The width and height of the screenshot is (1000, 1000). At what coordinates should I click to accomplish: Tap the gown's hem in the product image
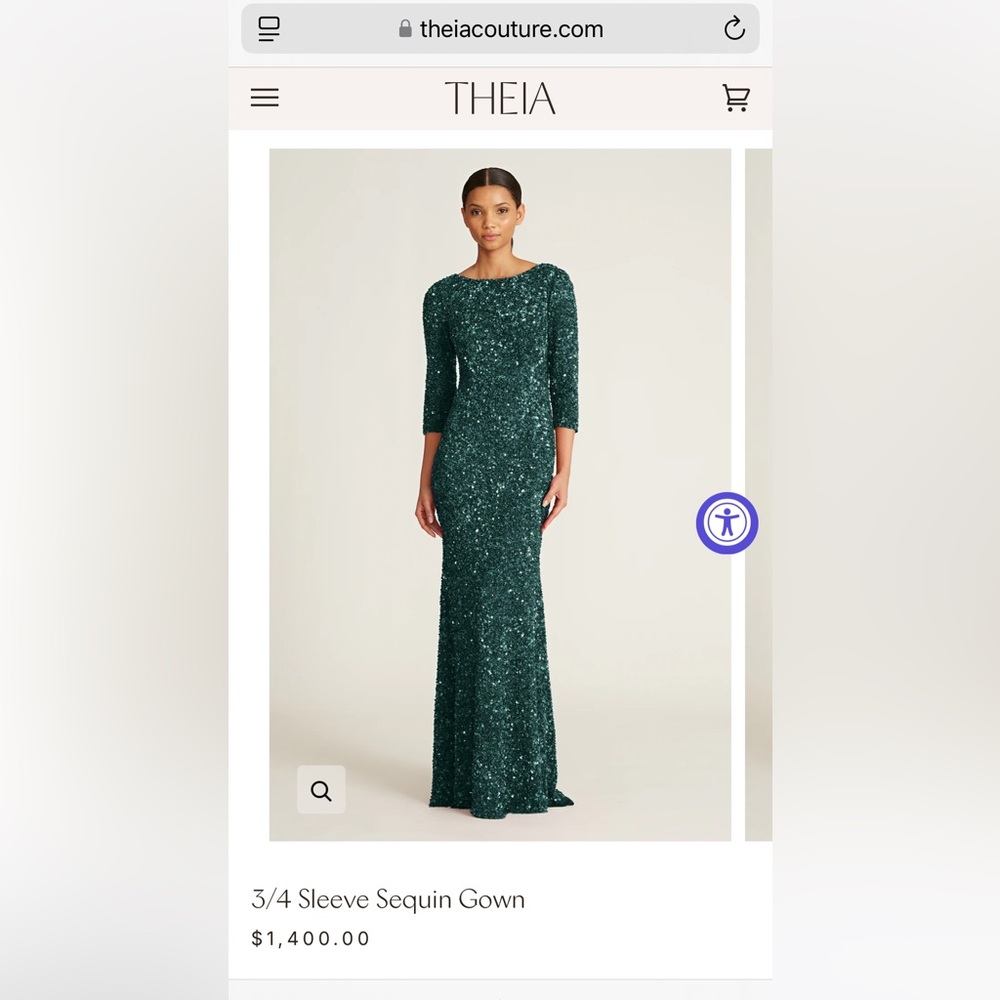click(501, 802)
